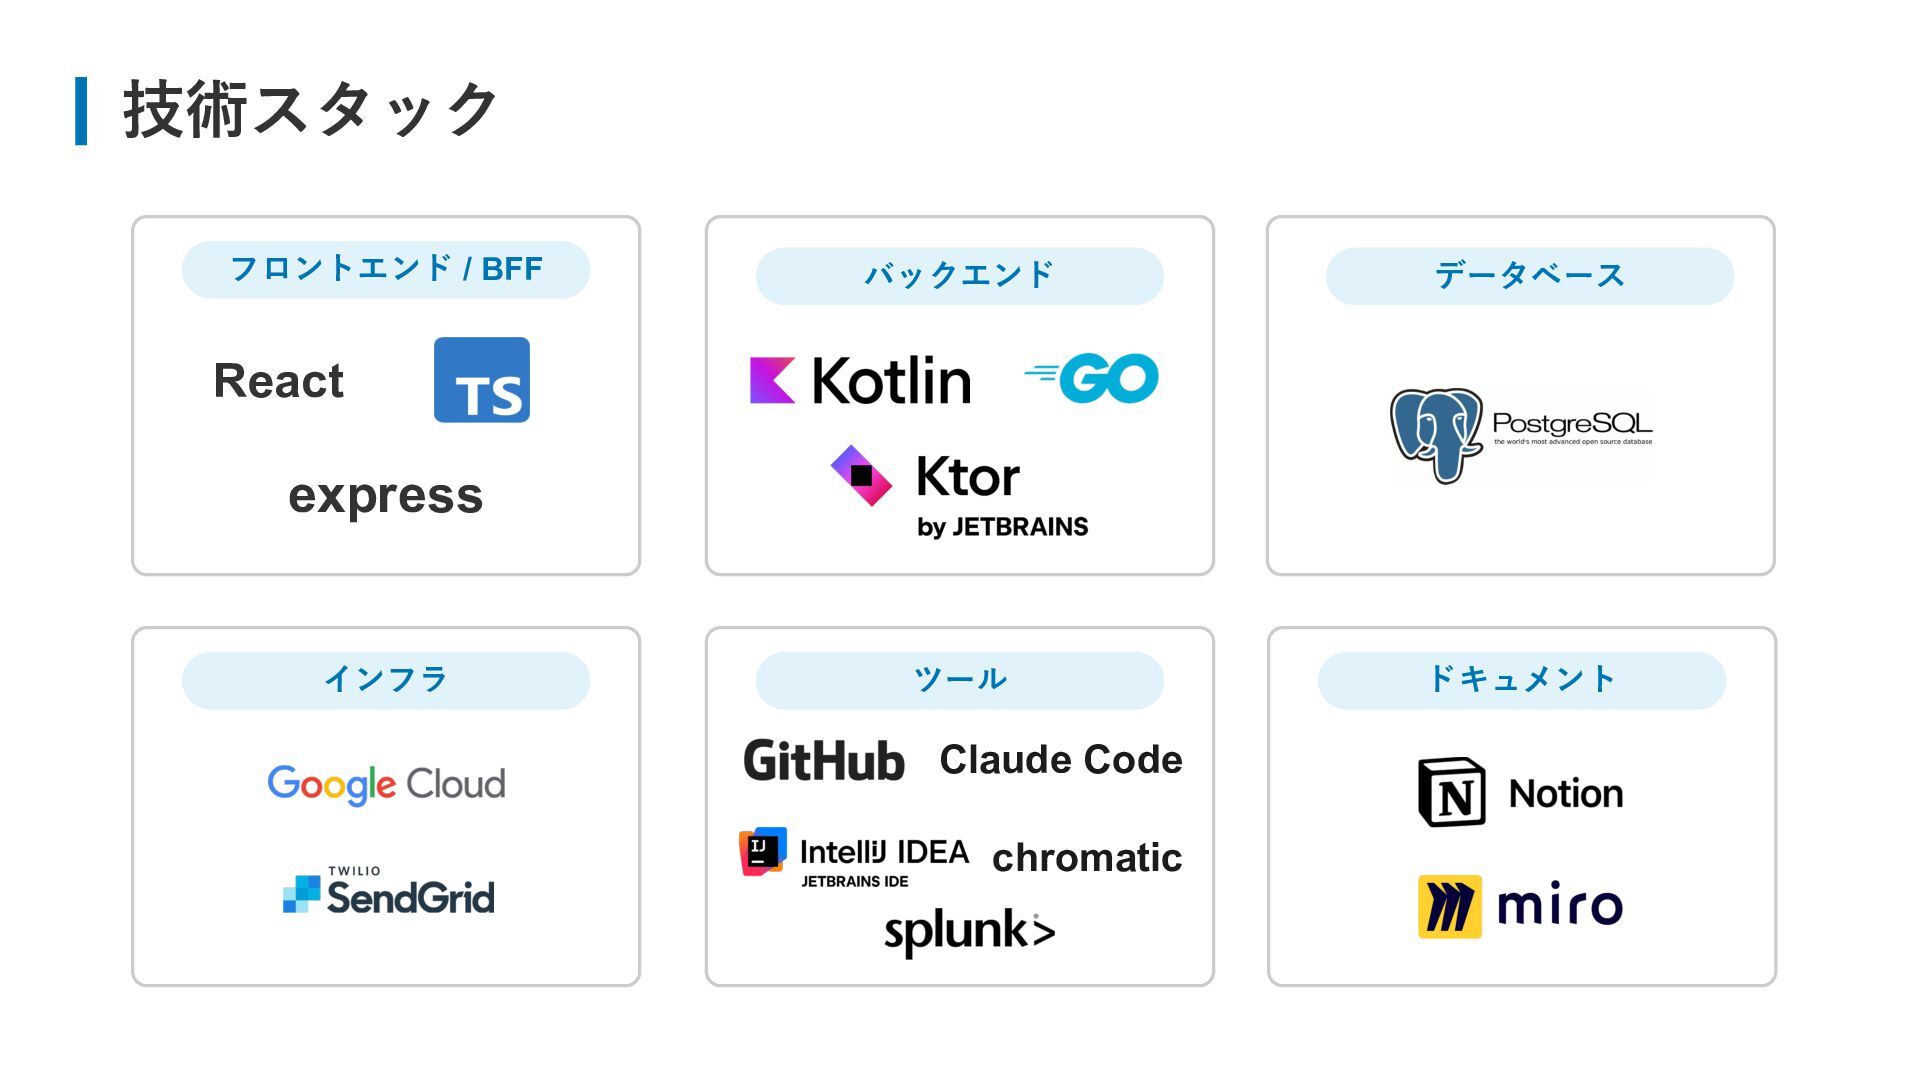This screenshot has width=1920, height=1080.
Task: Select the バックエンド category label
Action: click(960, 276)
